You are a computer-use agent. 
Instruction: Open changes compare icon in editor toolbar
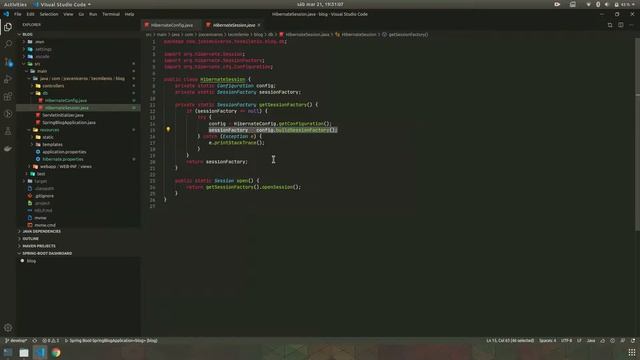point(610,25)
